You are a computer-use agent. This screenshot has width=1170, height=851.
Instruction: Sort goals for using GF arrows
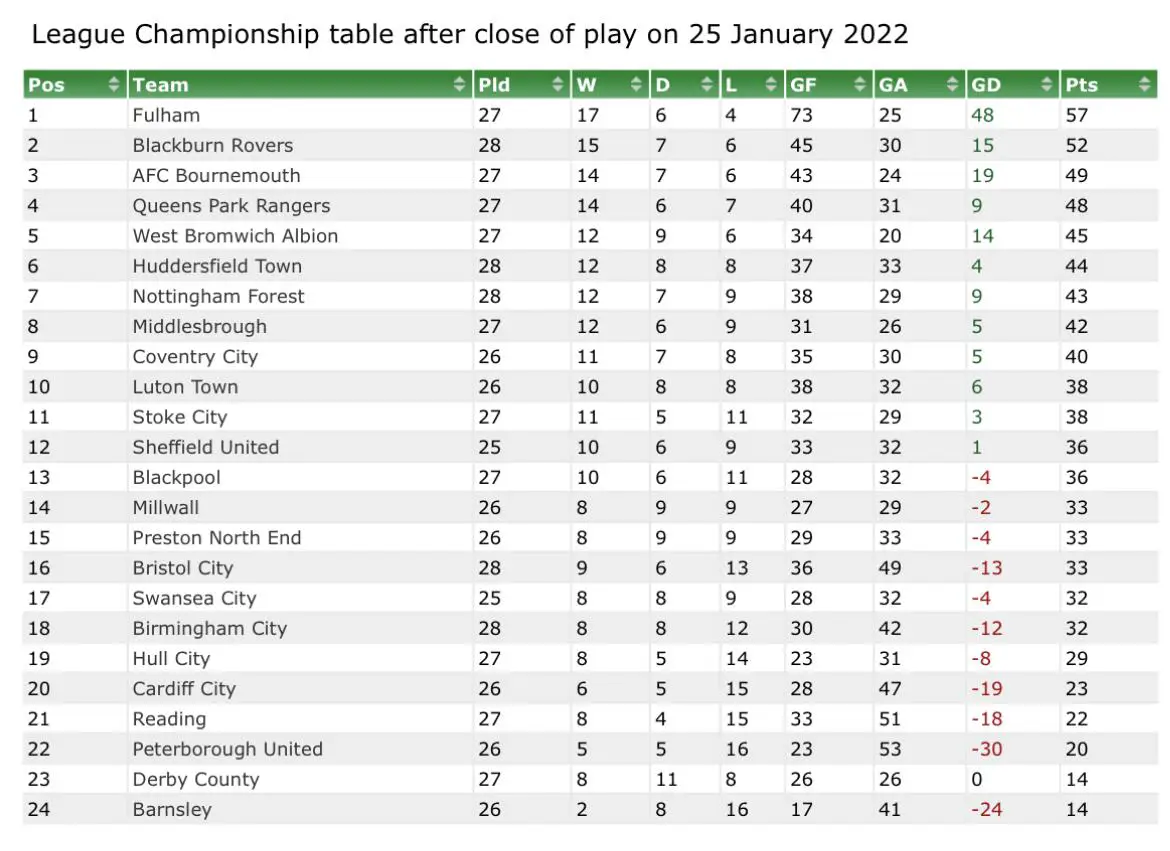pos(860,84)
